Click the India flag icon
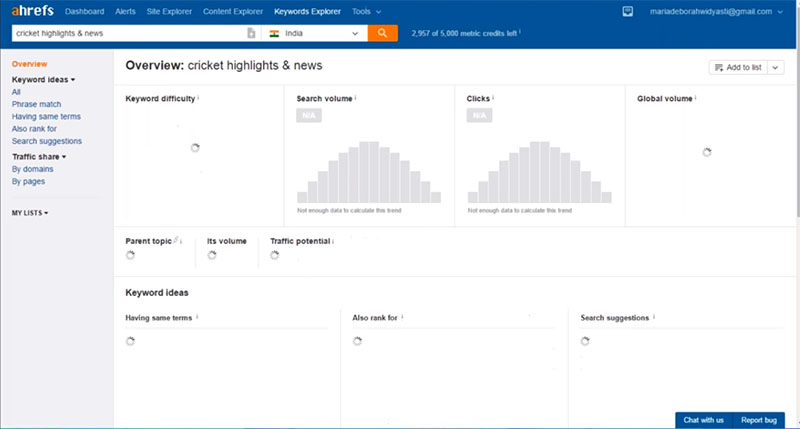 [274, 33]
